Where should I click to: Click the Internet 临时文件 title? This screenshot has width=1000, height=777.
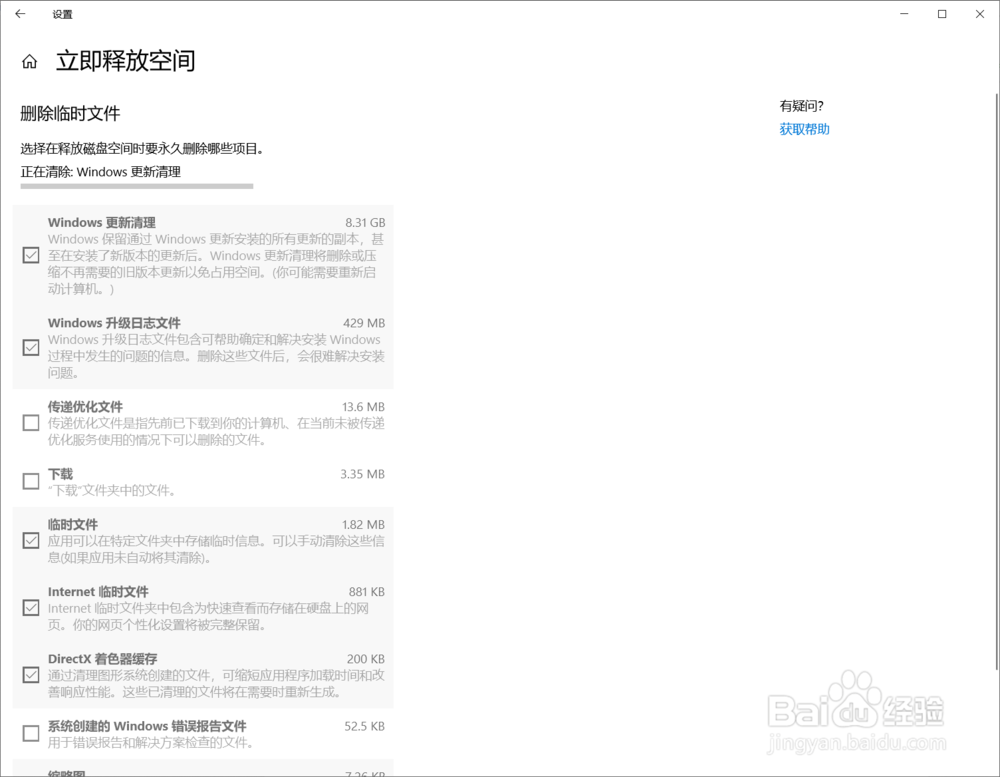(x=98, y=591)
